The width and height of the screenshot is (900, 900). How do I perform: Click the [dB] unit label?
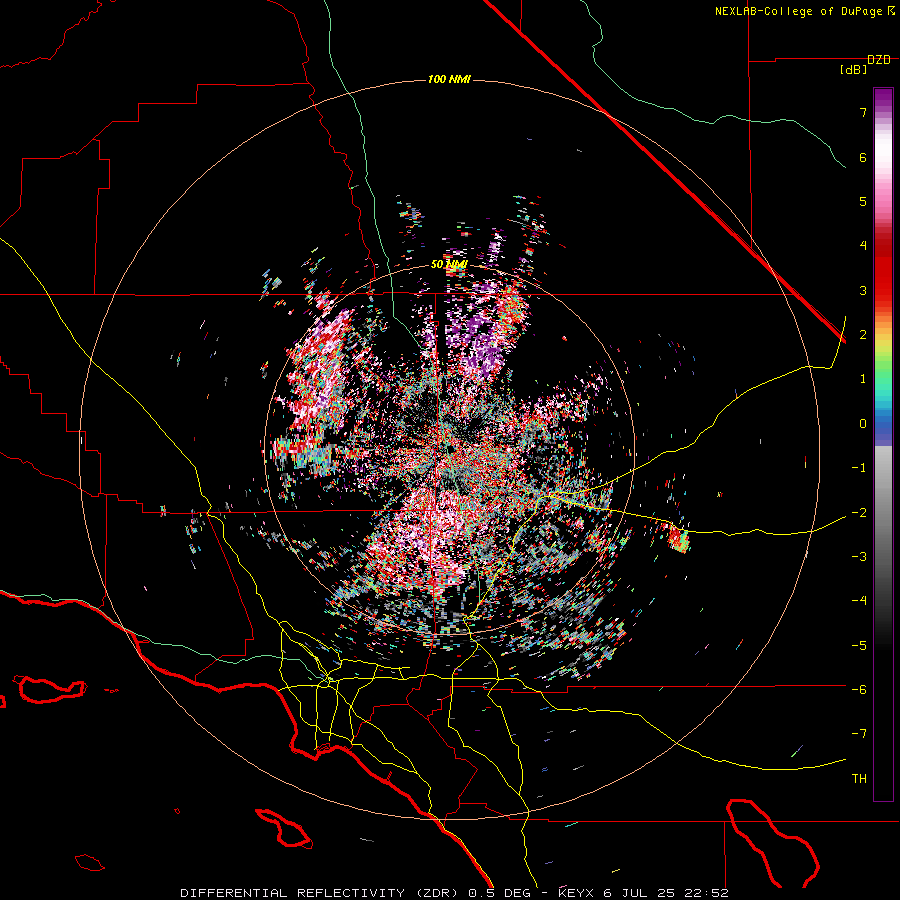(x=853, y=70)
